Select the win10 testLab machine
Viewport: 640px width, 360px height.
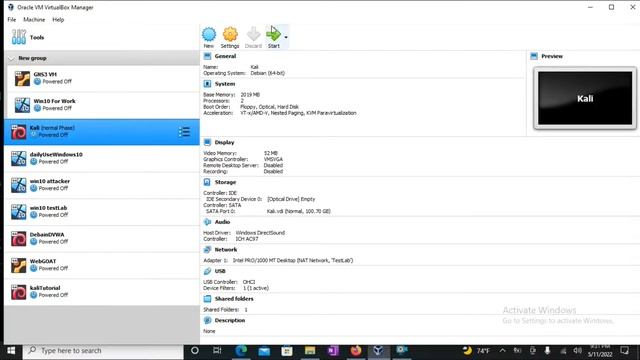coord(102,212)
